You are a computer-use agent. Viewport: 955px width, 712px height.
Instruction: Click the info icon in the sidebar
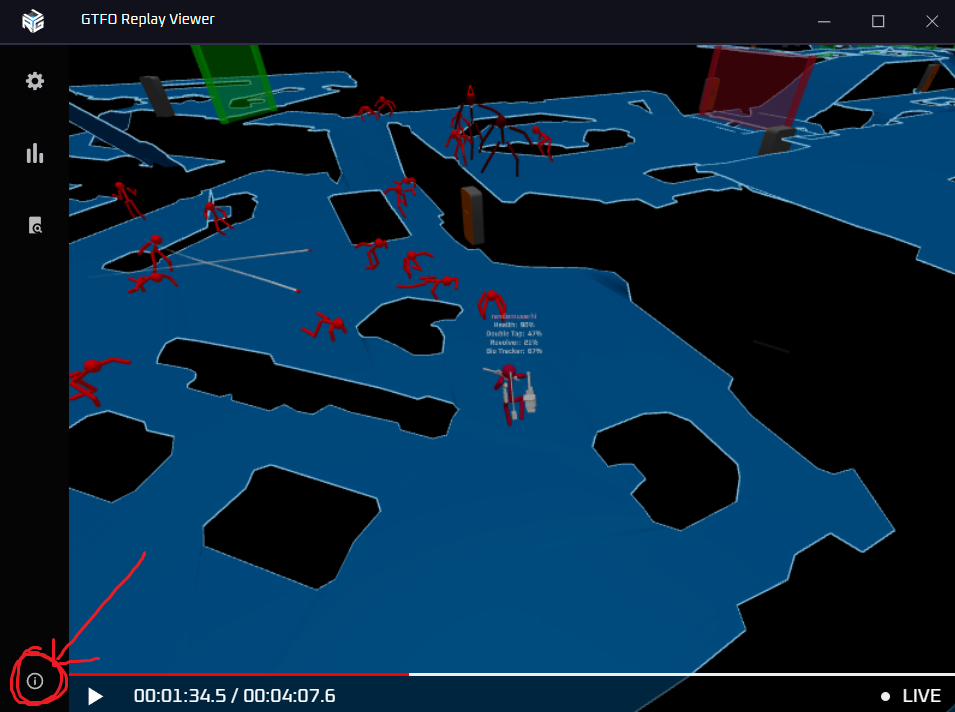point(35,680)
